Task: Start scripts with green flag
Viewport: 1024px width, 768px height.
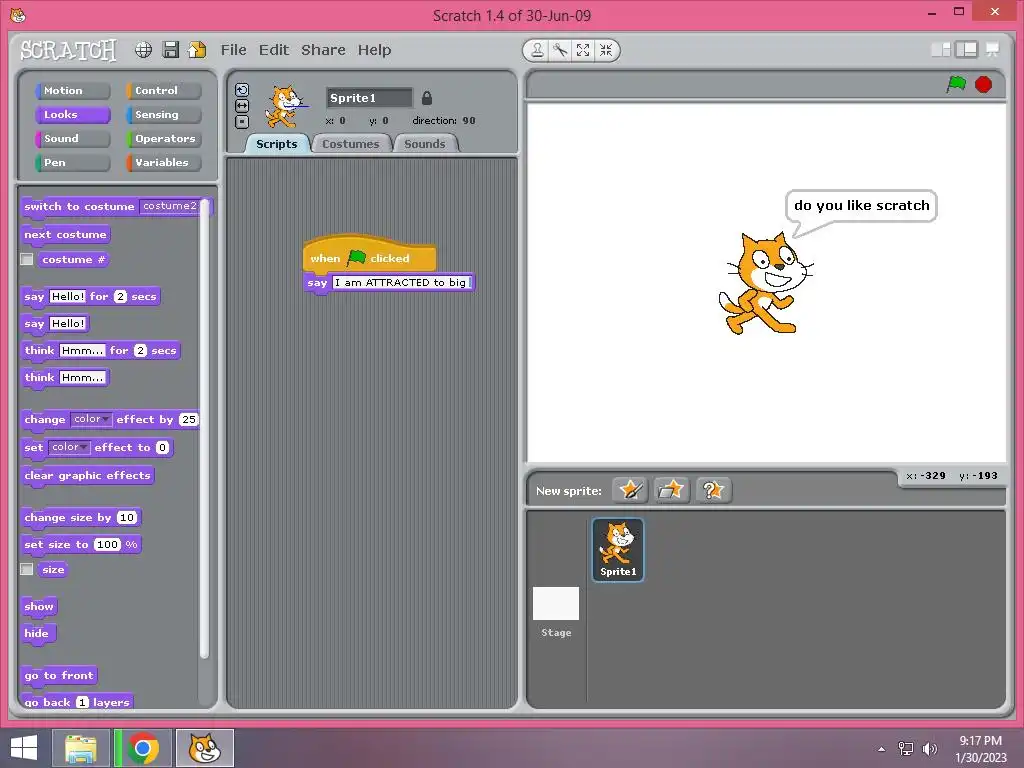Action: click(x=956, y=84)
